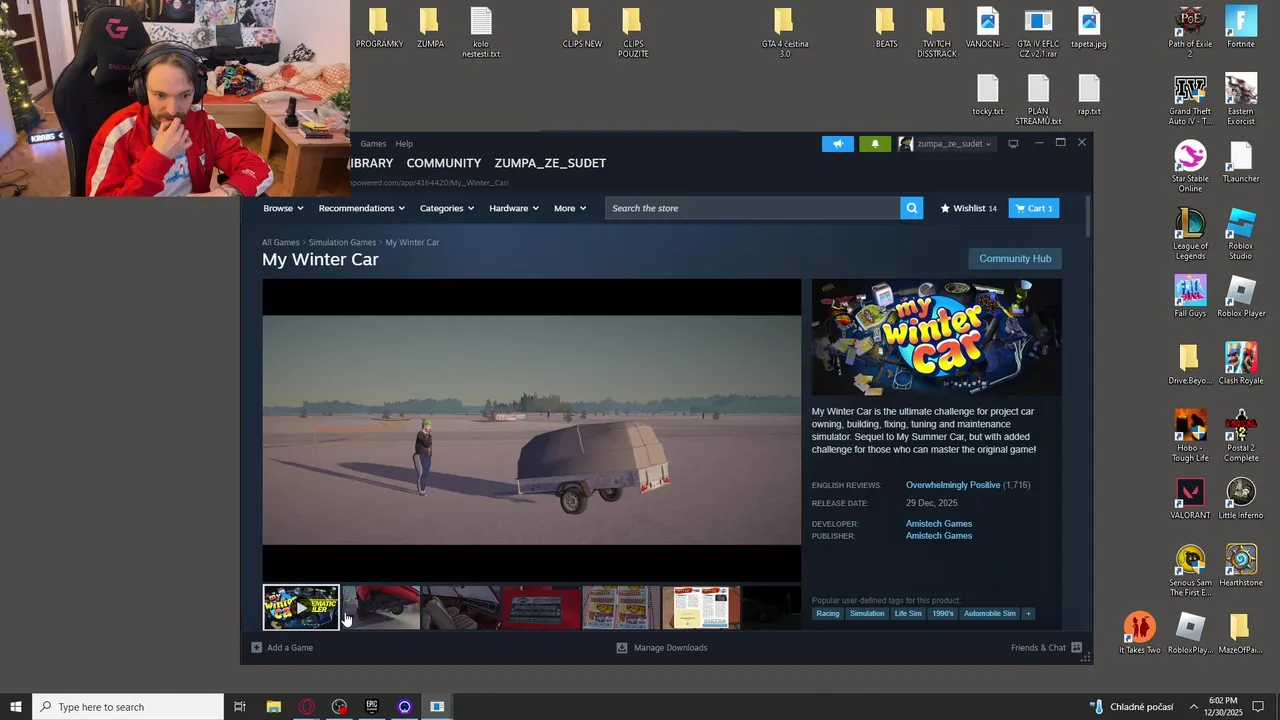The height and width of the screenshot is (720, 1280).
Task: Open League of Legends desktop icon
Action: coord(1190,234)
